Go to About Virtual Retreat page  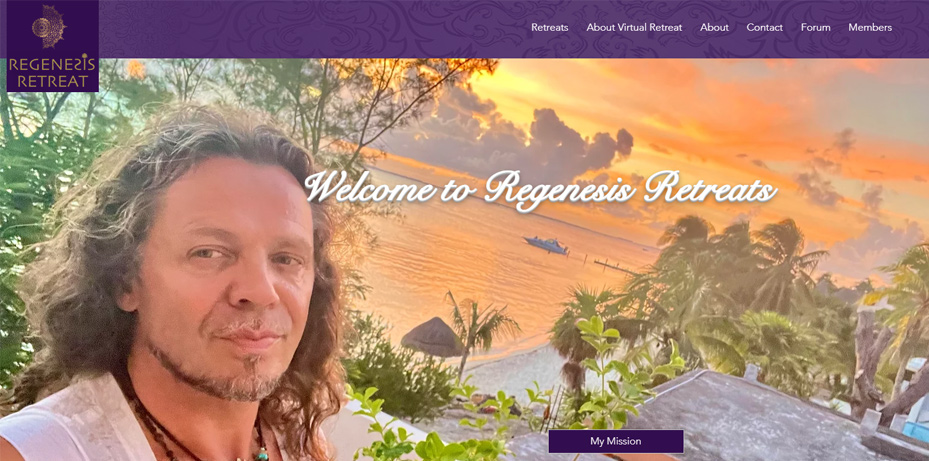(x=634, y=27)
